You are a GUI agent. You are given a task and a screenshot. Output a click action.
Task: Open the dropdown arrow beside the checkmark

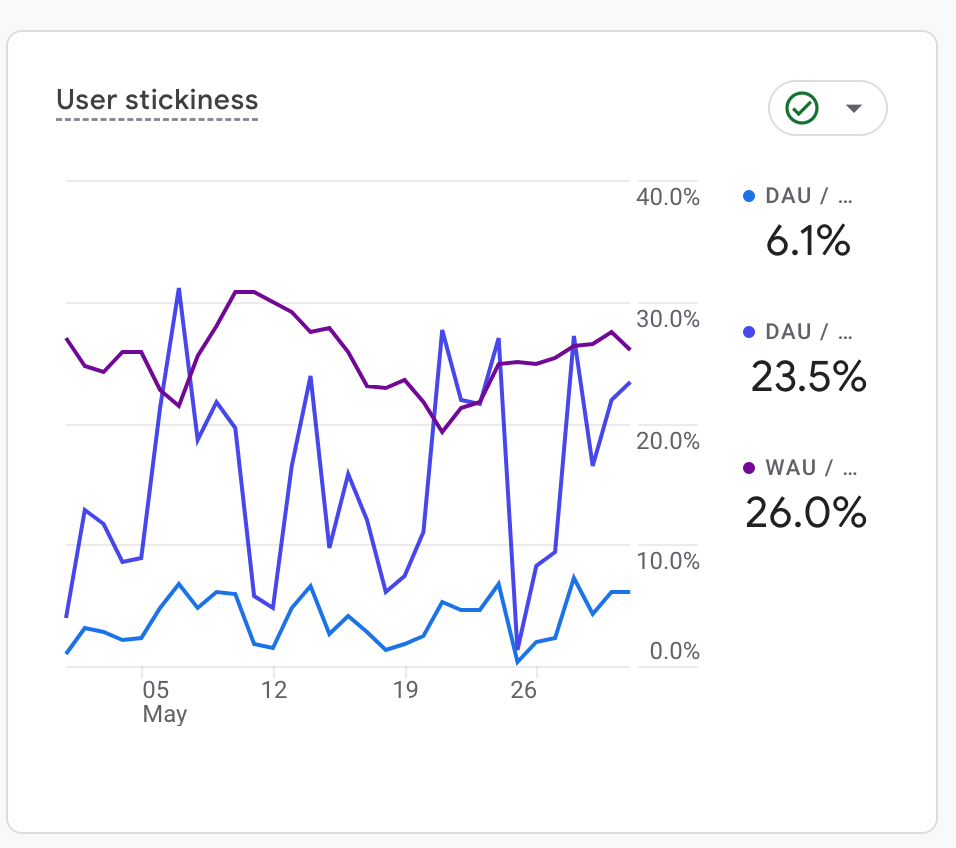point(853,108)
